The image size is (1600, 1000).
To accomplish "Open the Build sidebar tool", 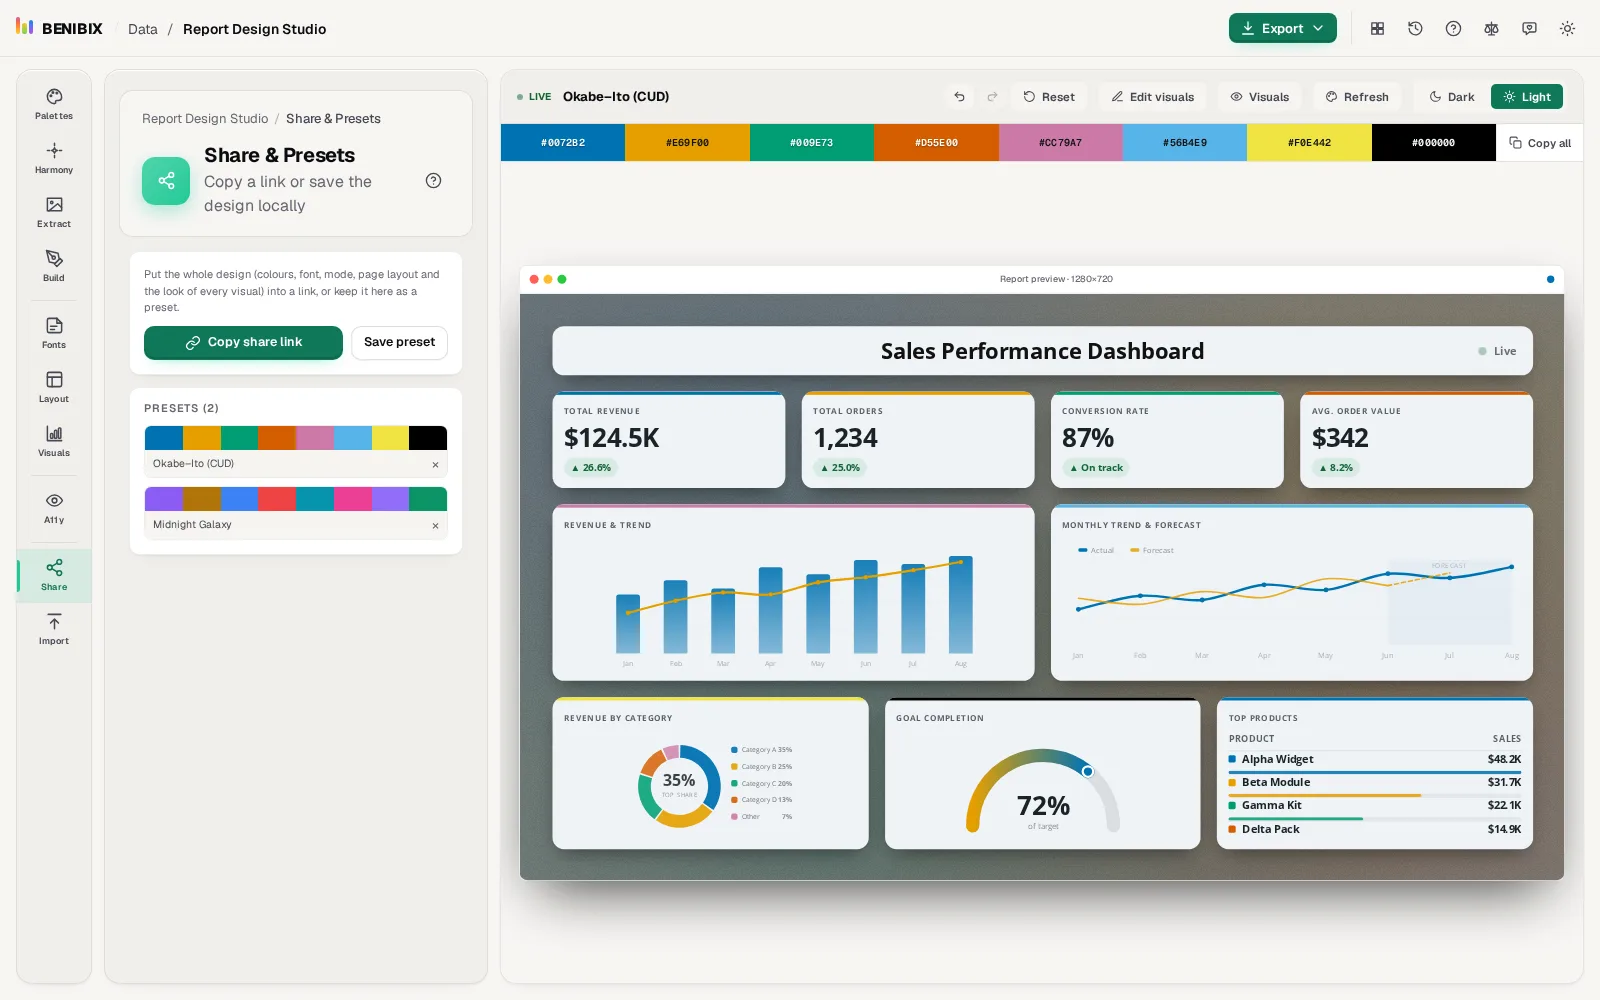I will pyautogui.click(x=54, y=266).
